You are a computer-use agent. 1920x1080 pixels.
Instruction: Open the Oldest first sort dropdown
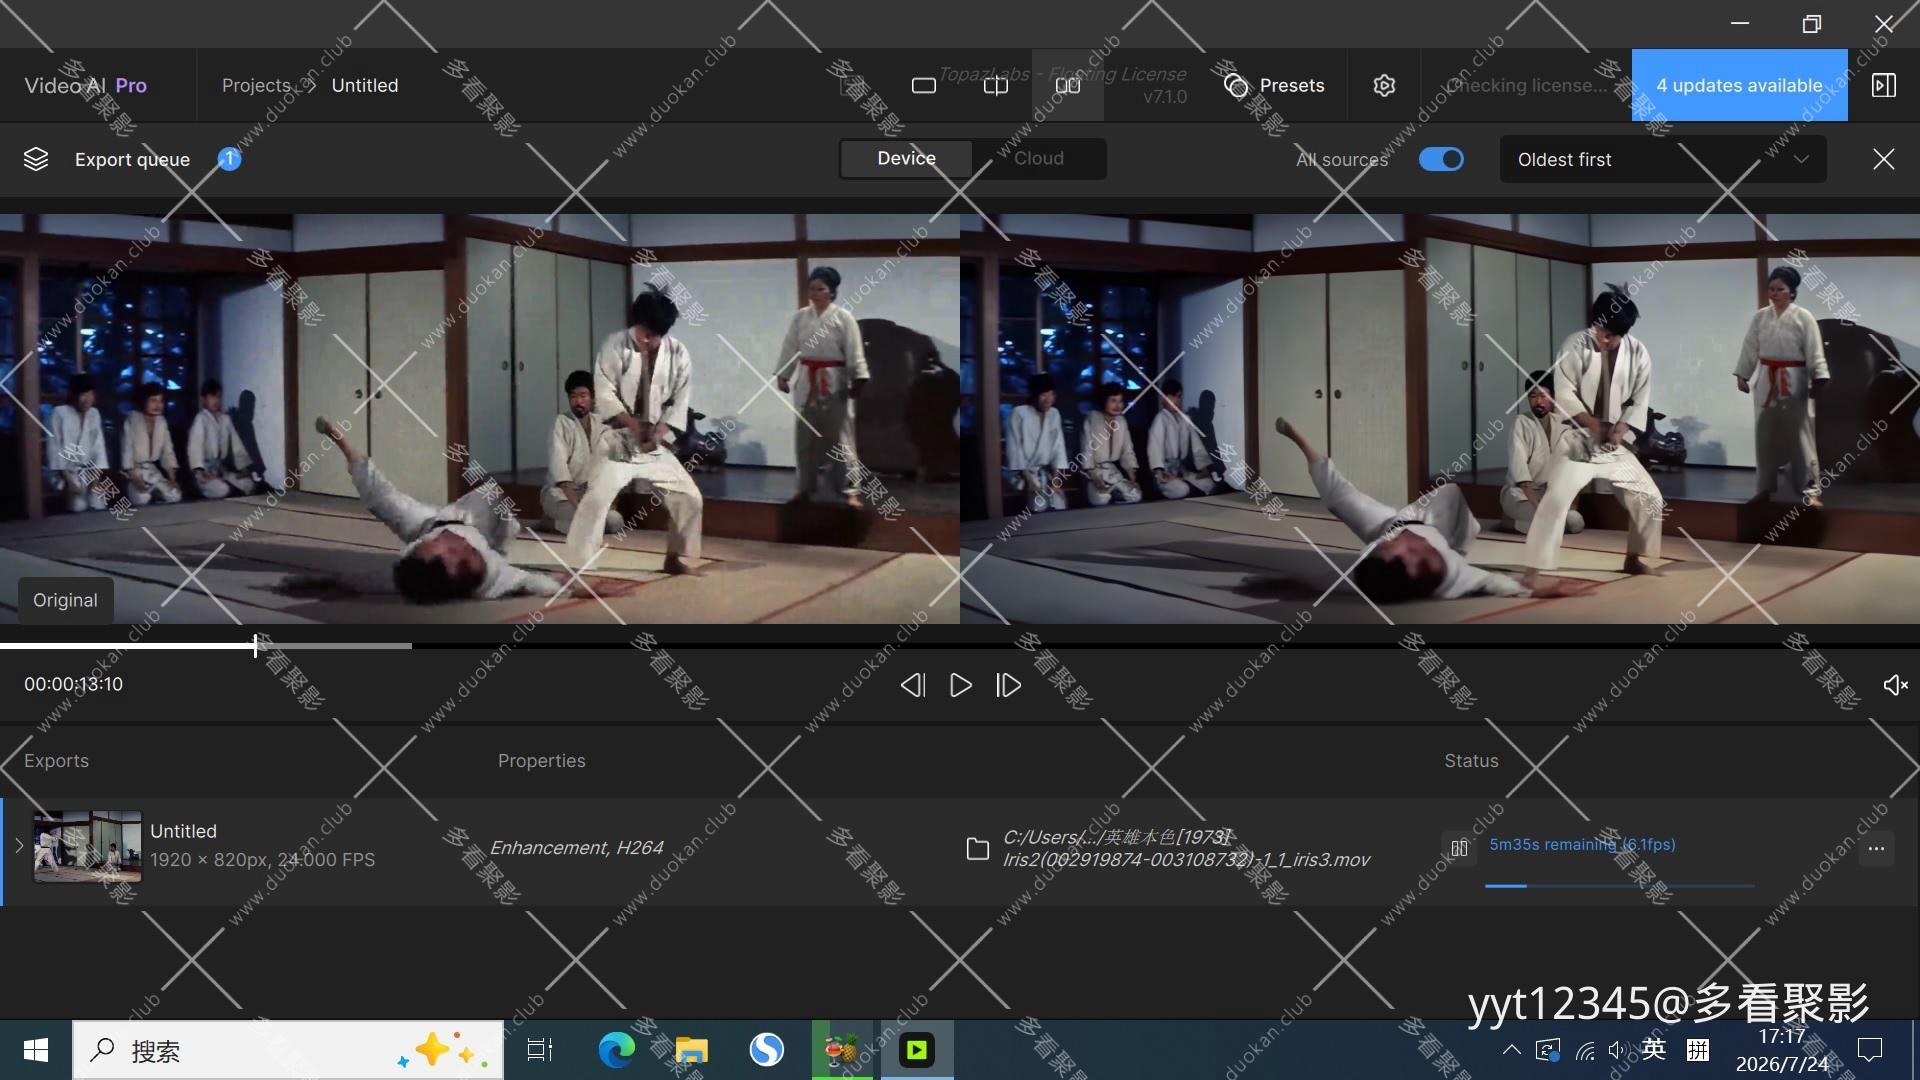tap(1663, 159)
